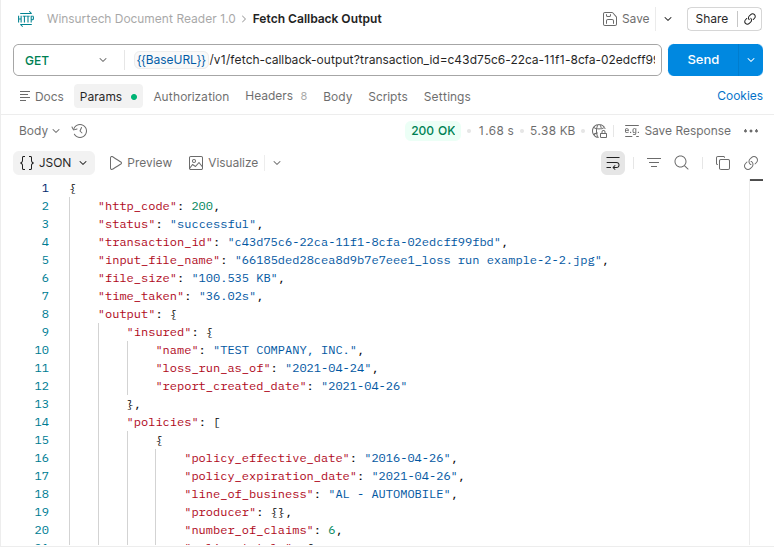Switch to the Authorization tab
774x549 pixels.
tap(191, 97)
